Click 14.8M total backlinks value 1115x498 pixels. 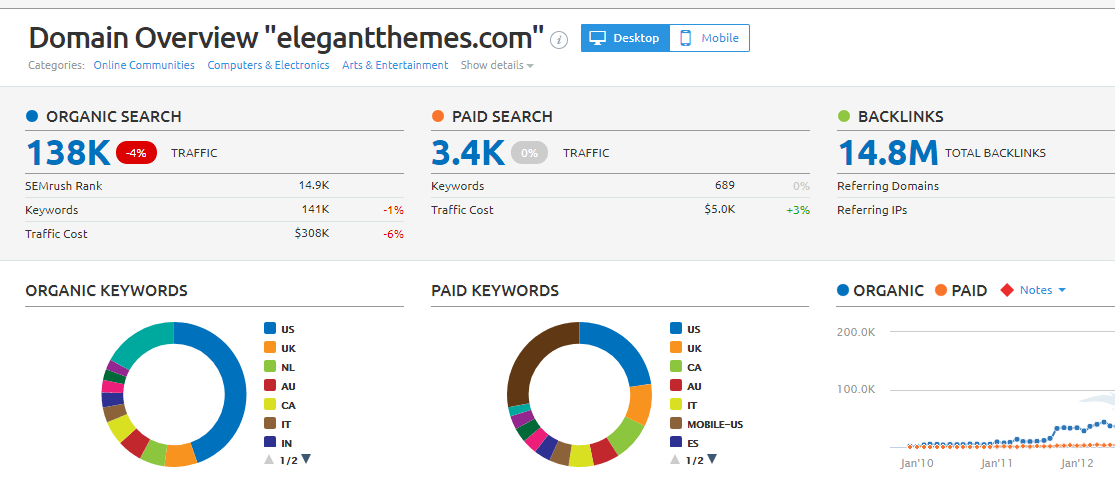point(888,153)
